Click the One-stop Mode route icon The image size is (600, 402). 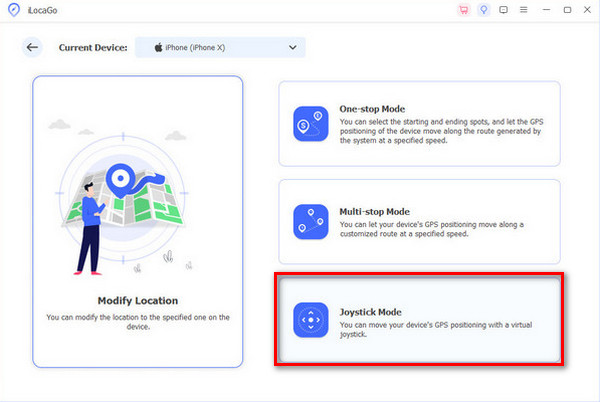pos(309,123)
